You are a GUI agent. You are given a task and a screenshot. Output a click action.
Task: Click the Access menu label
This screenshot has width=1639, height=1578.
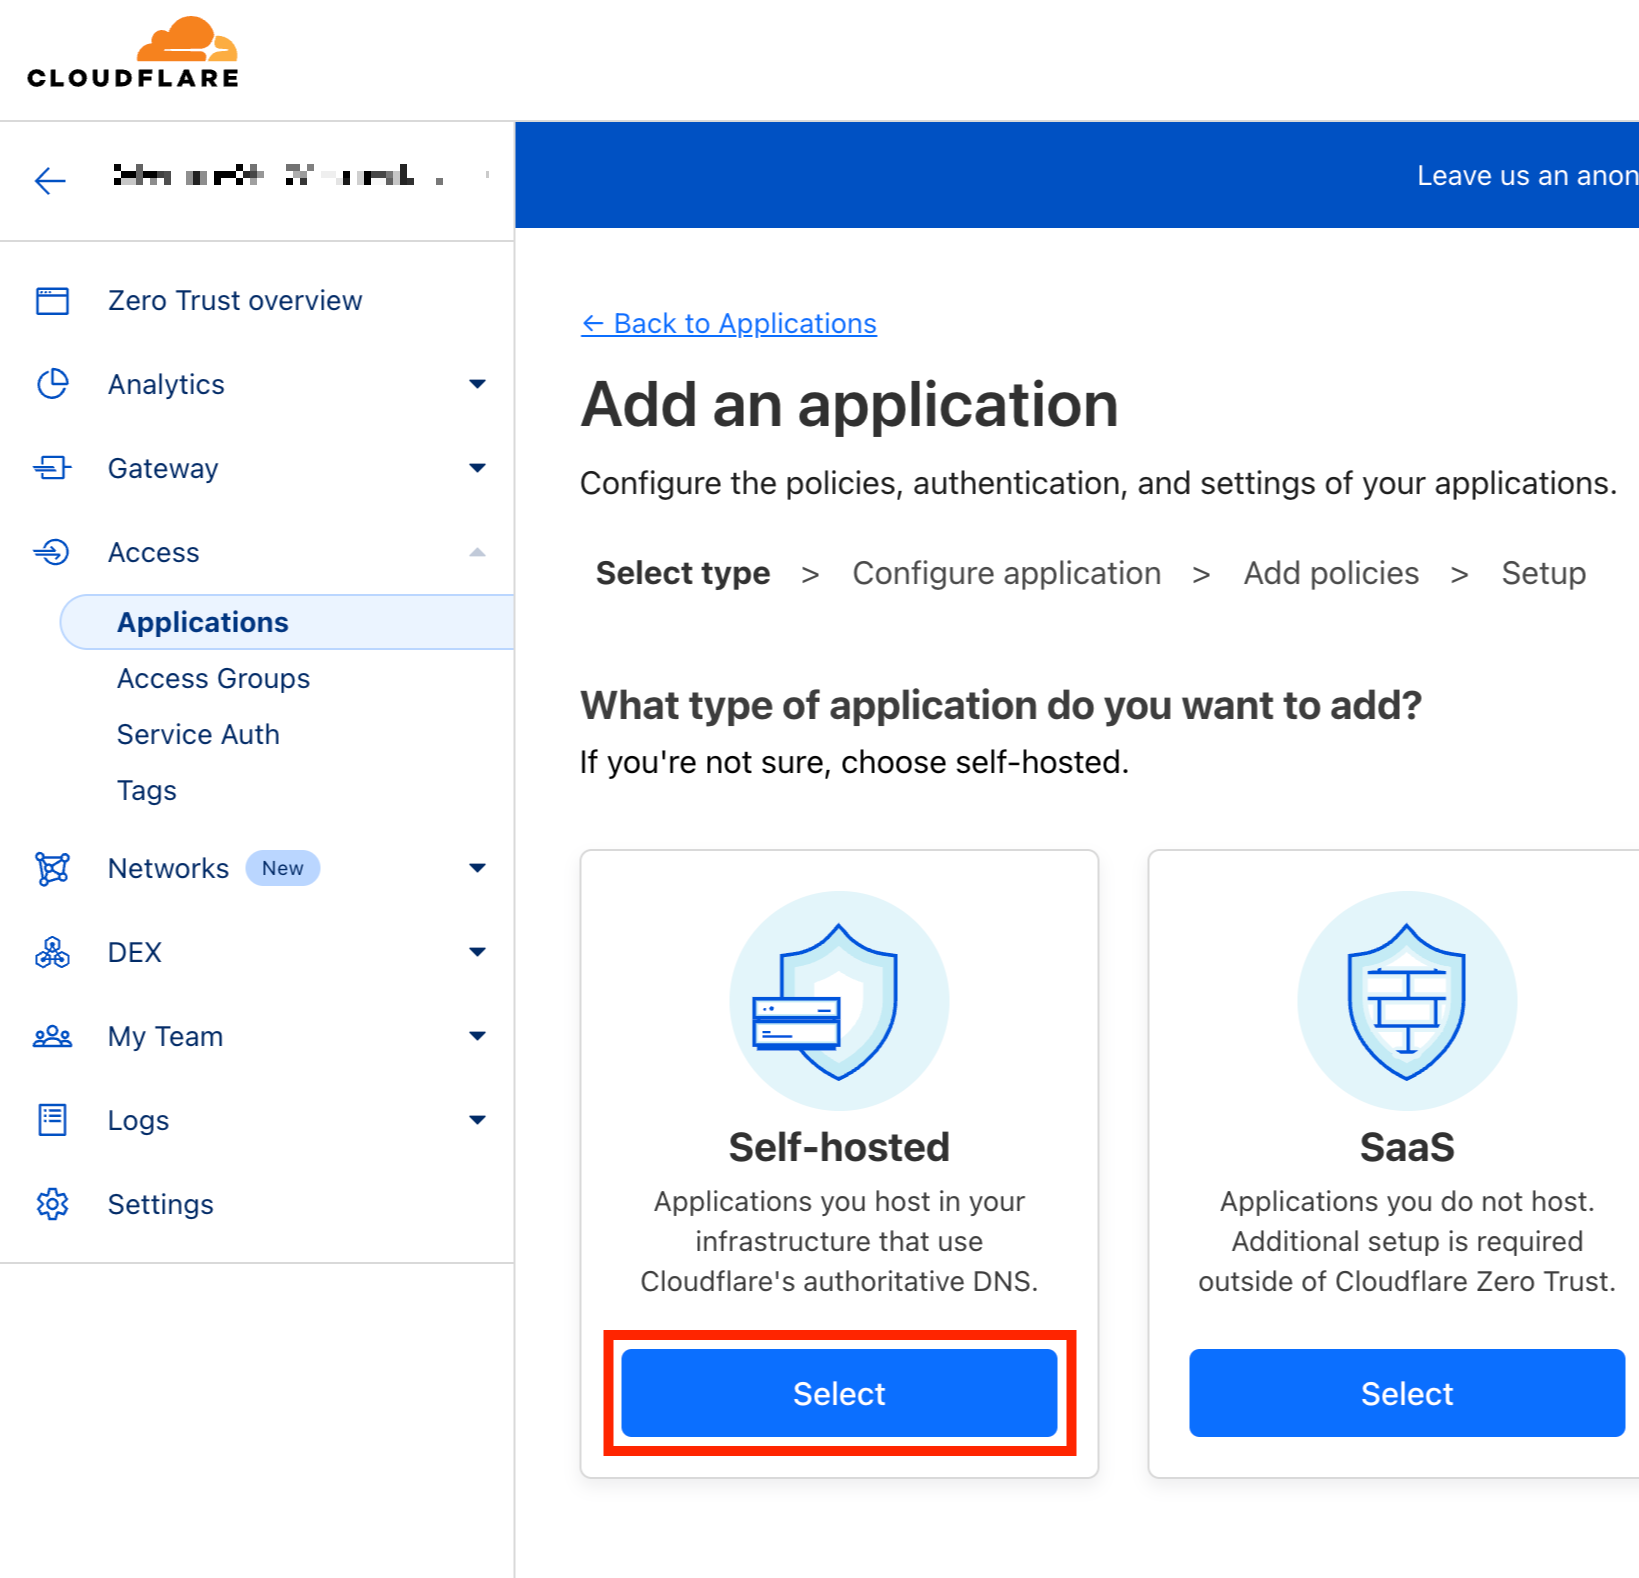(154, 552)
